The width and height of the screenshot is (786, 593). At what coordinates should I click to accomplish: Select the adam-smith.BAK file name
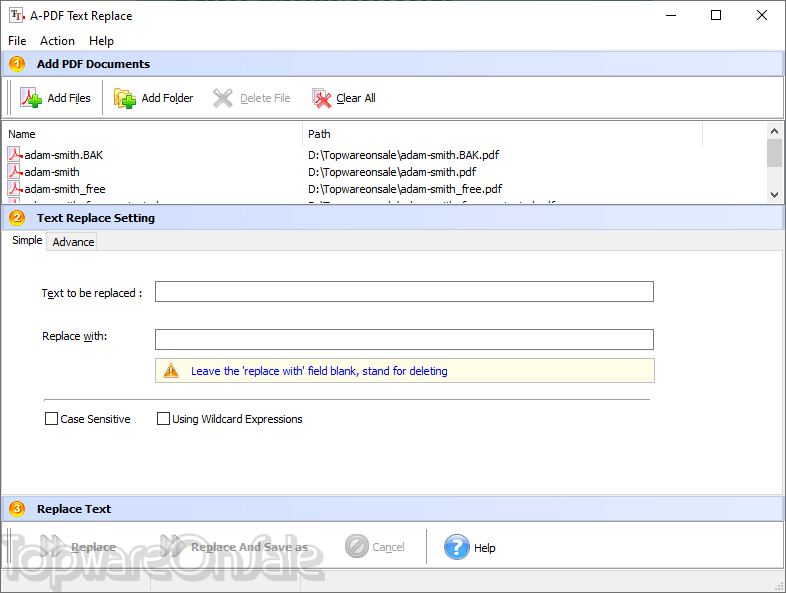tap(63, 155)
